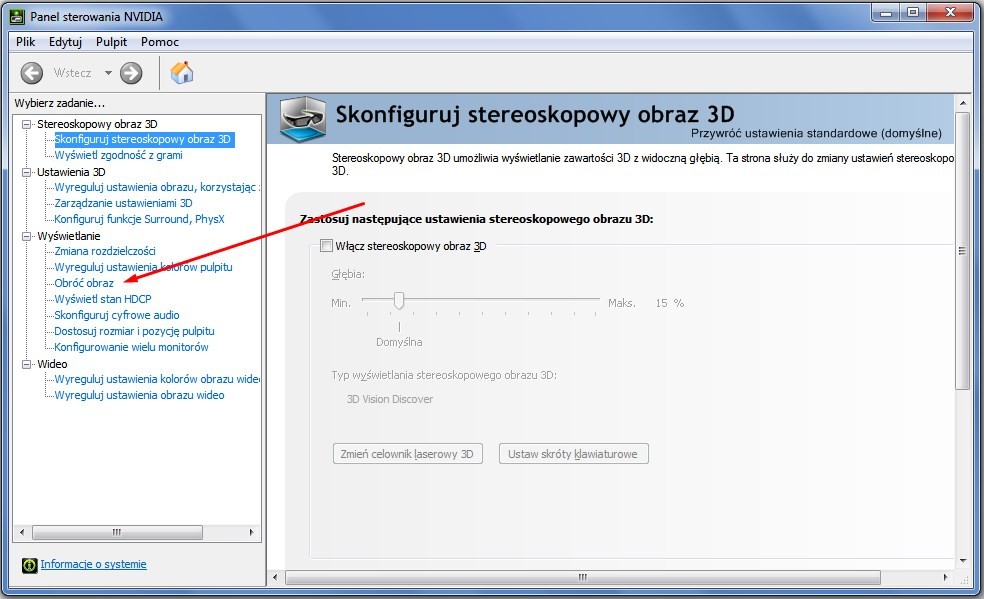
Task: Click the 3D Vision Discover text
Action: [x=390, y=400]
